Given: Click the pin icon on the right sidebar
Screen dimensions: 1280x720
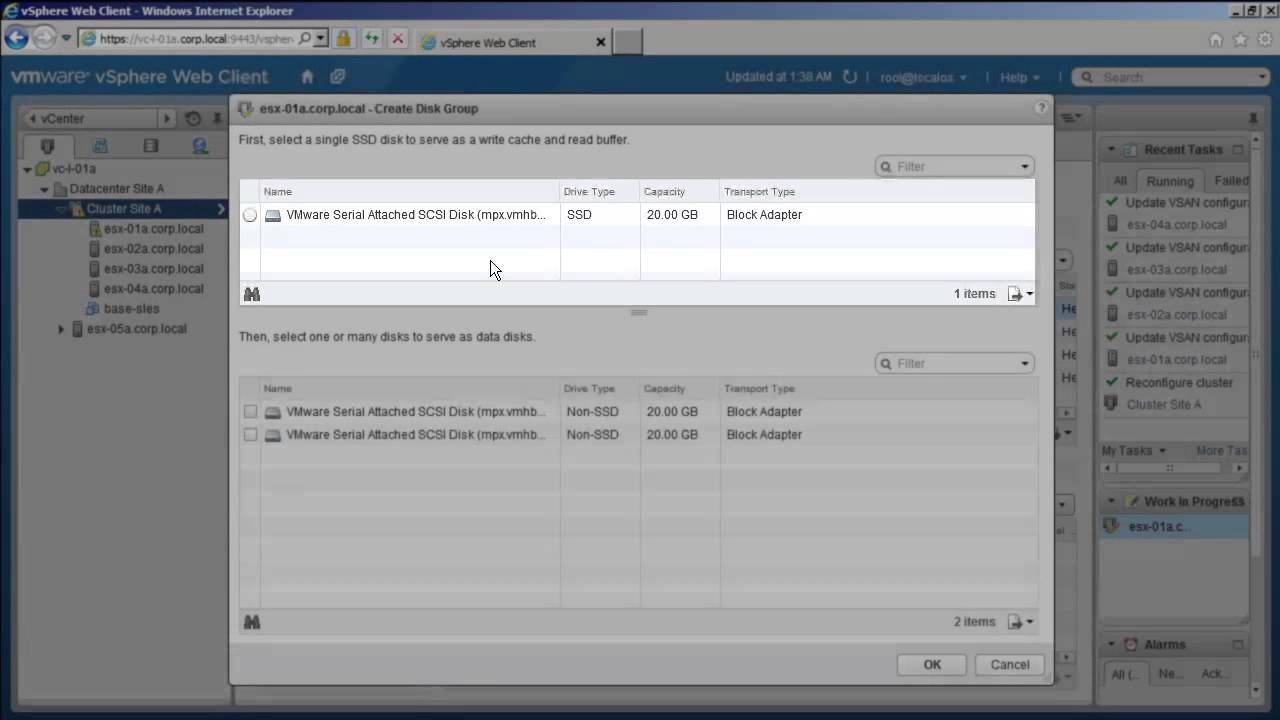Looking at the screenshot, I should click(x=1254, y=118).
